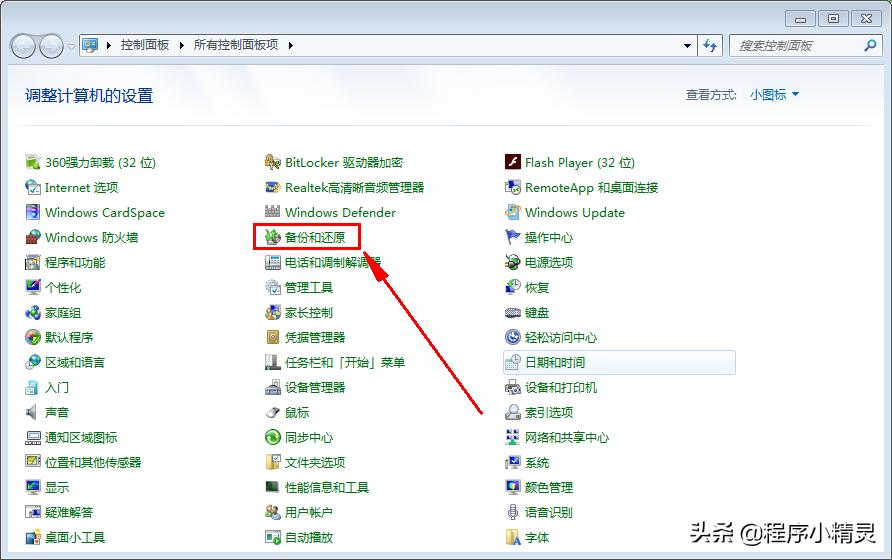
Task: Open the 区域和语言 link
Action: (75, 363)
